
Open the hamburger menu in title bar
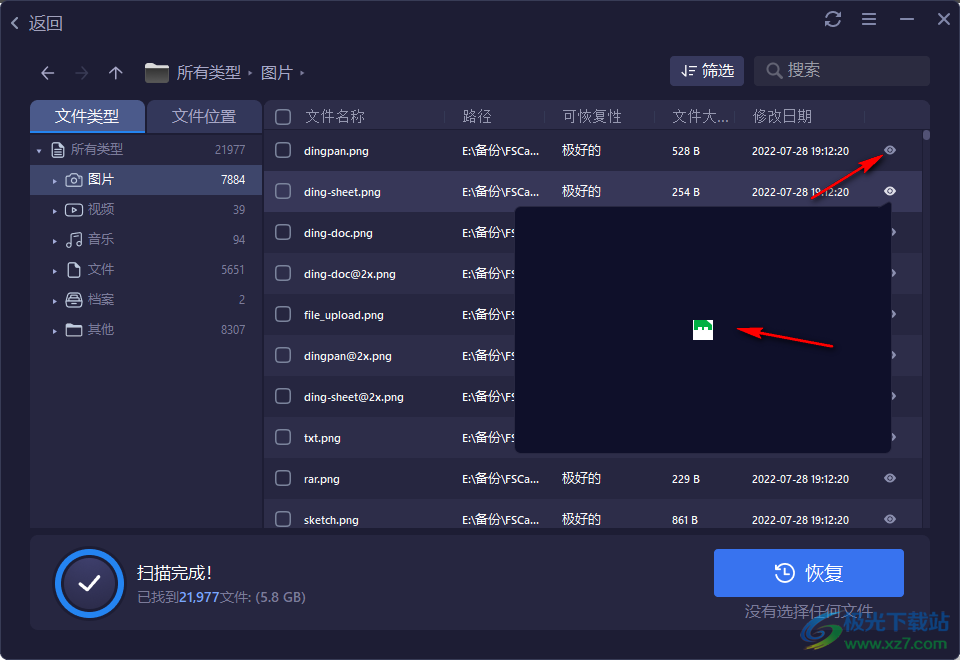tap(869, 18)
